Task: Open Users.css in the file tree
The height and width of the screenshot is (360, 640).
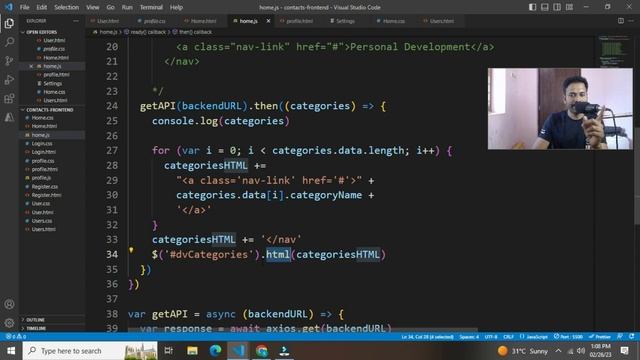Action: [x=42, y=221]
